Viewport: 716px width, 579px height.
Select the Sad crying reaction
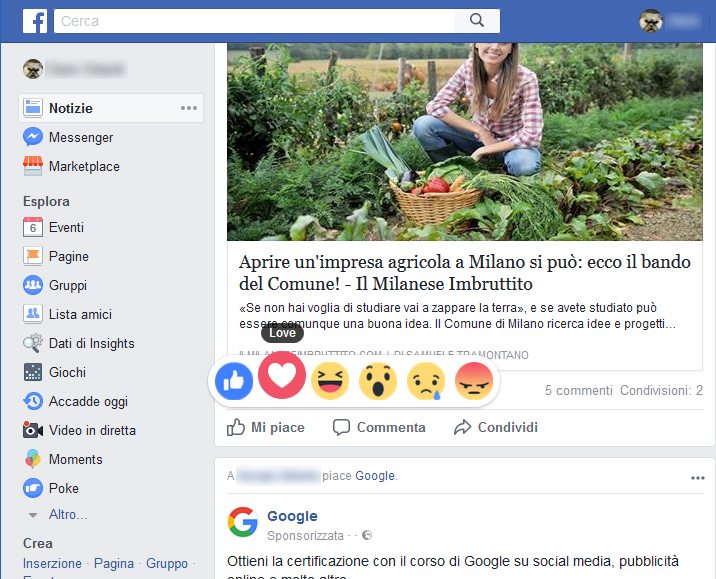(426, 381)
